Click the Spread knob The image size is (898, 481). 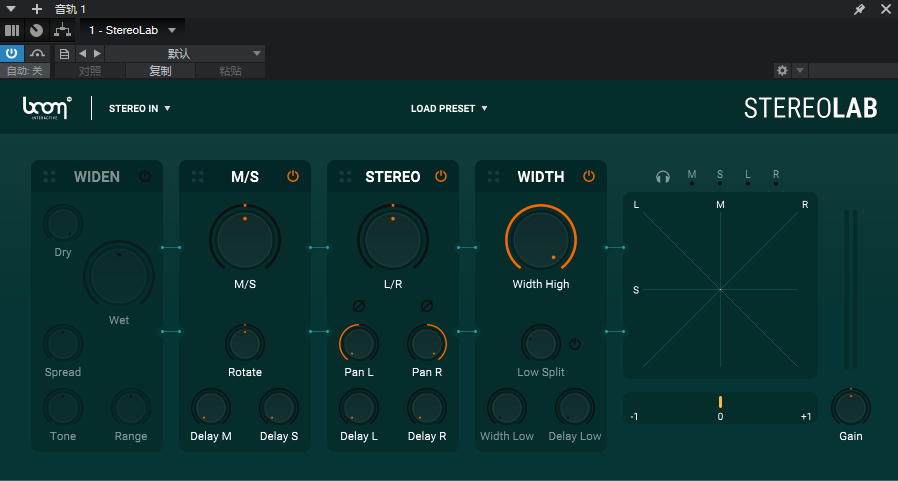click(63, 344)
